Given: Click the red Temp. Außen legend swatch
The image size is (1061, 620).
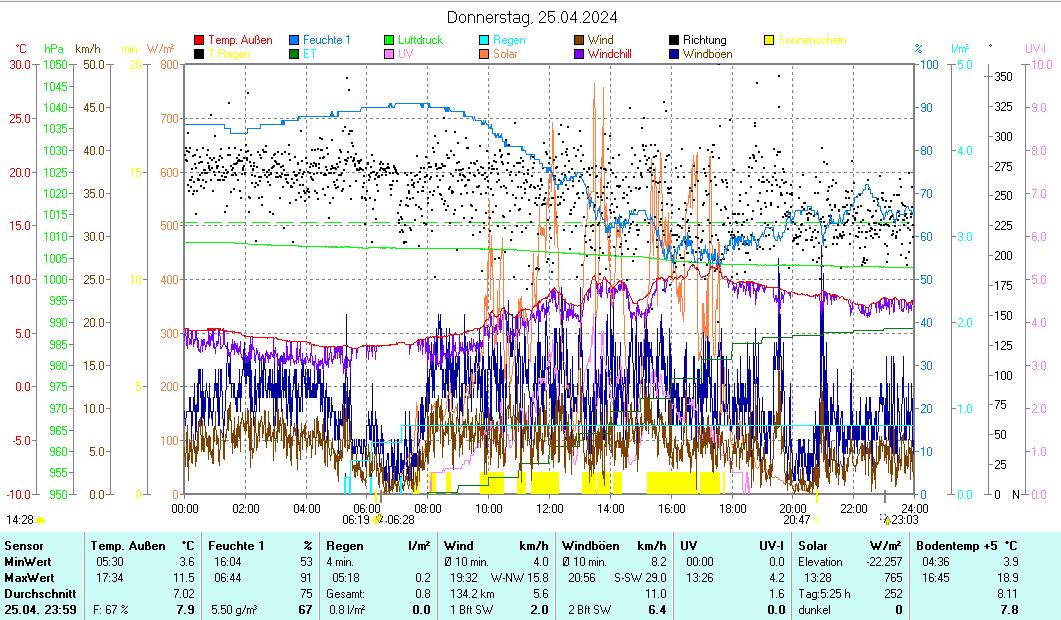Looking at the screenshot, I should [199, 41].
